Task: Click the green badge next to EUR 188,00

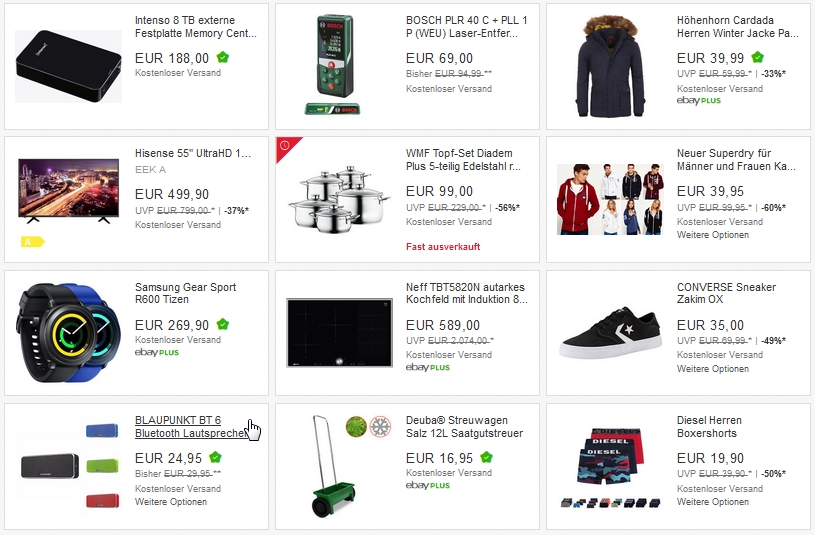Action: click(223, 57)
